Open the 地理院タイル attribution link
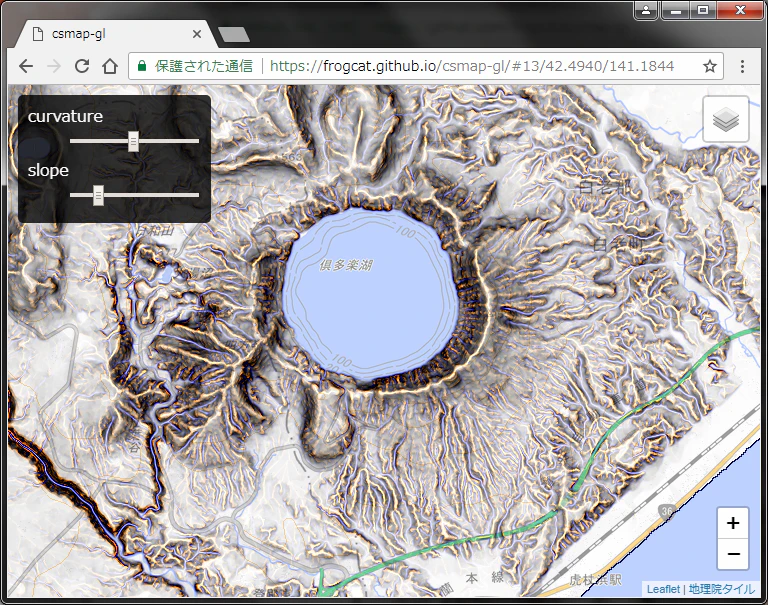The height and width of the screenshot is (605, 768). pos(721,589)
